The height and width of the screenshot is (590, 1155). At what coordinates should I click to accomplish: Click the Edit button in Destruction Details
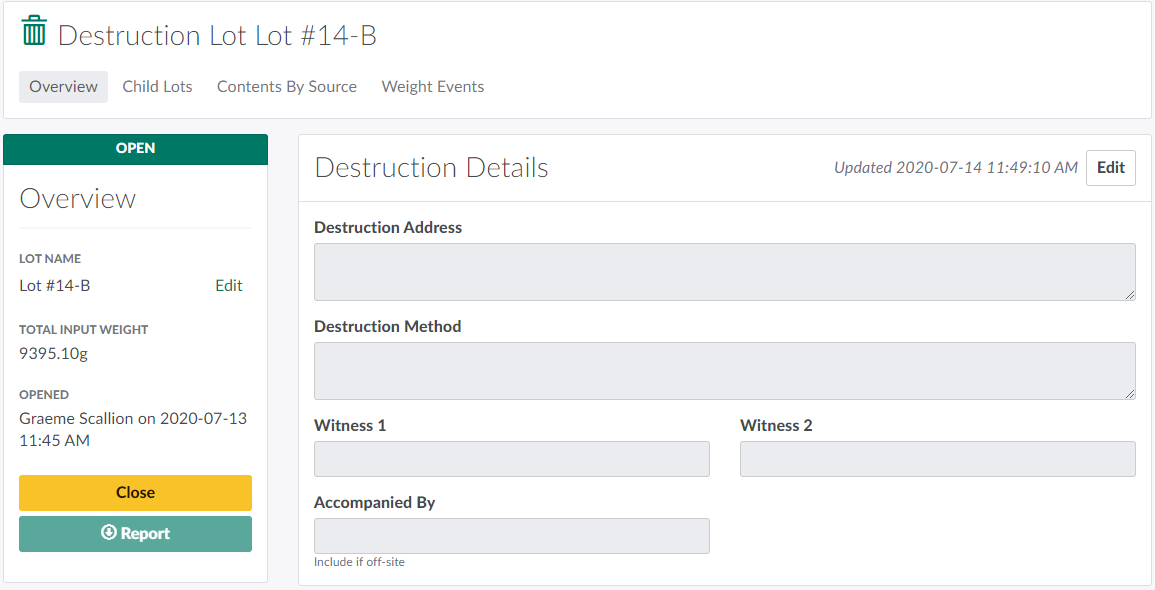[x=1110, y=168]
